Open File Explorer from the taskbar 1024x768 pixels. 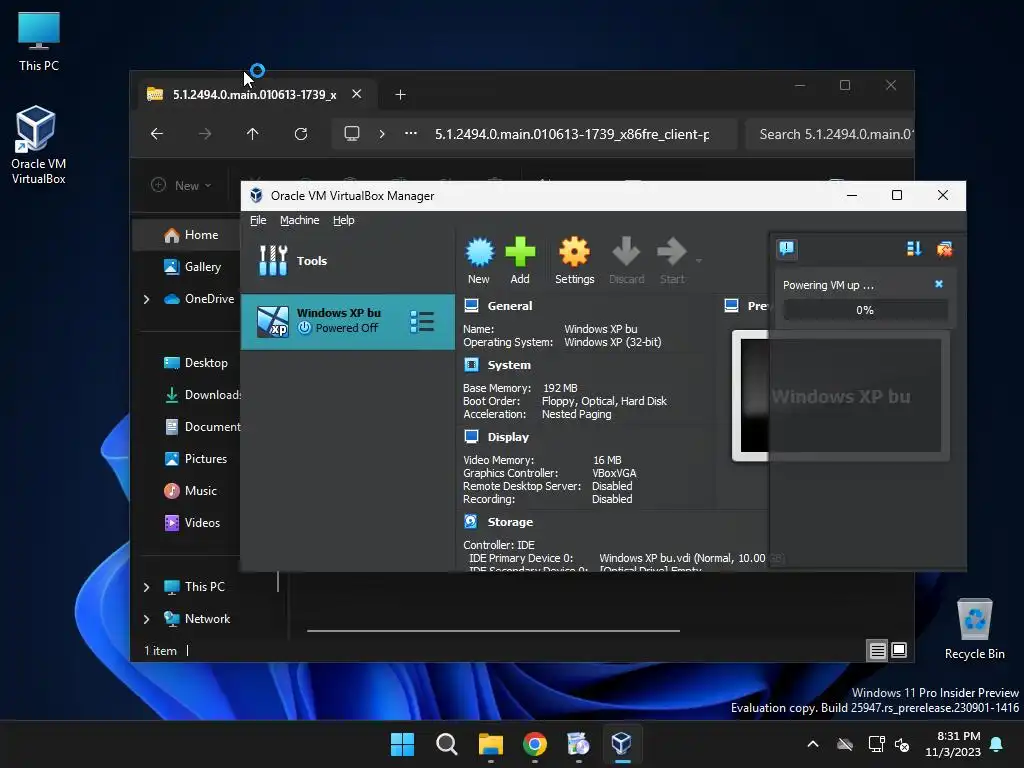coord(490,744)
